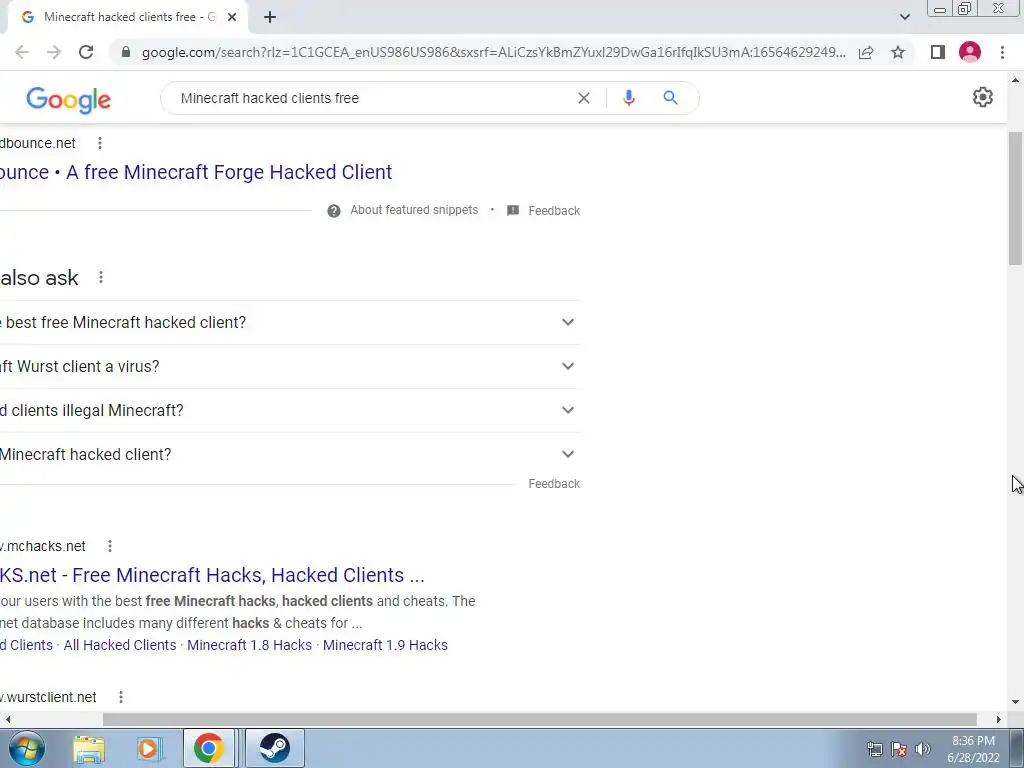The height and width of the screenshot is (768, 1024).
Task: Reload the current page
Action: [86, 52]
